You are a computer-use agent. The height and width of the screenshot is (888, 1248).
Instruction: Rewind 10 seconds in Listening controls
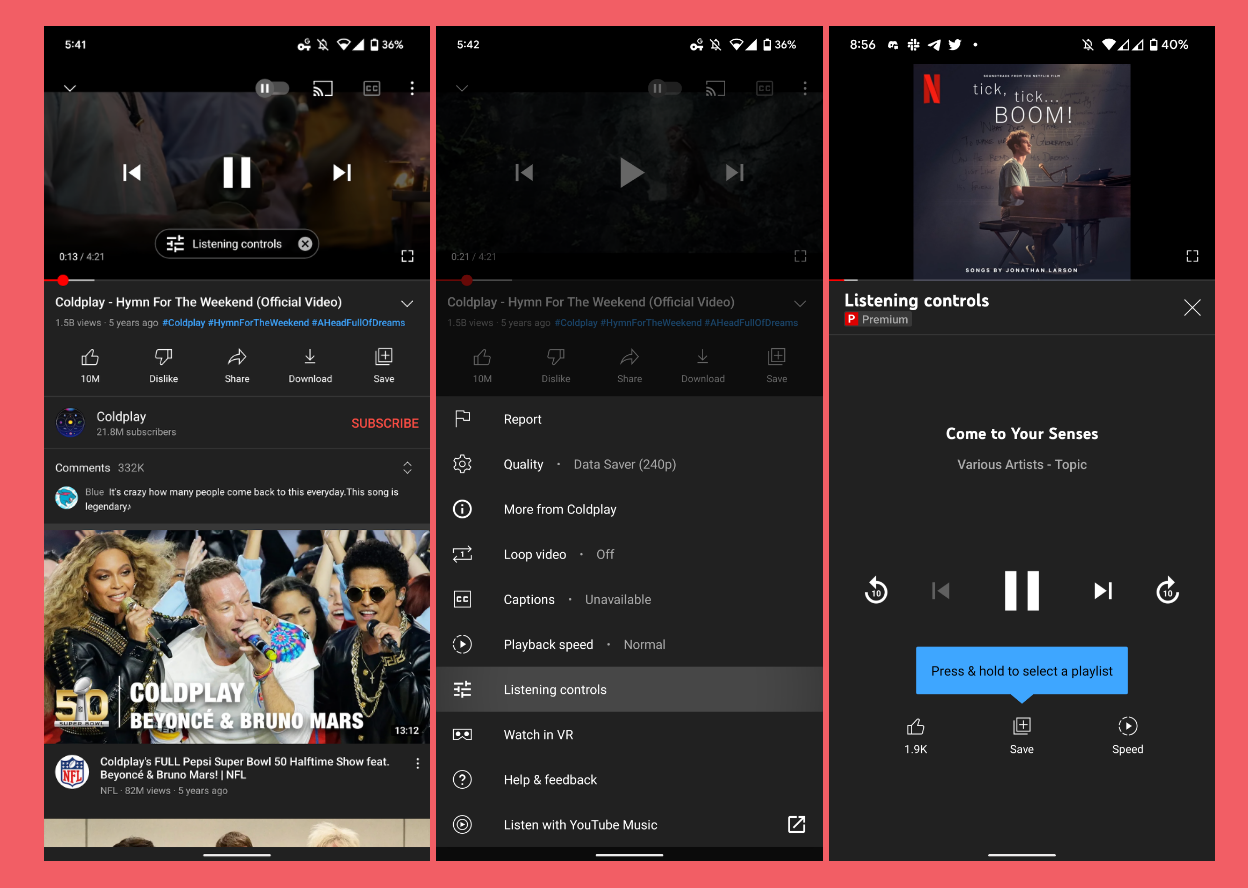coord(876,591)
